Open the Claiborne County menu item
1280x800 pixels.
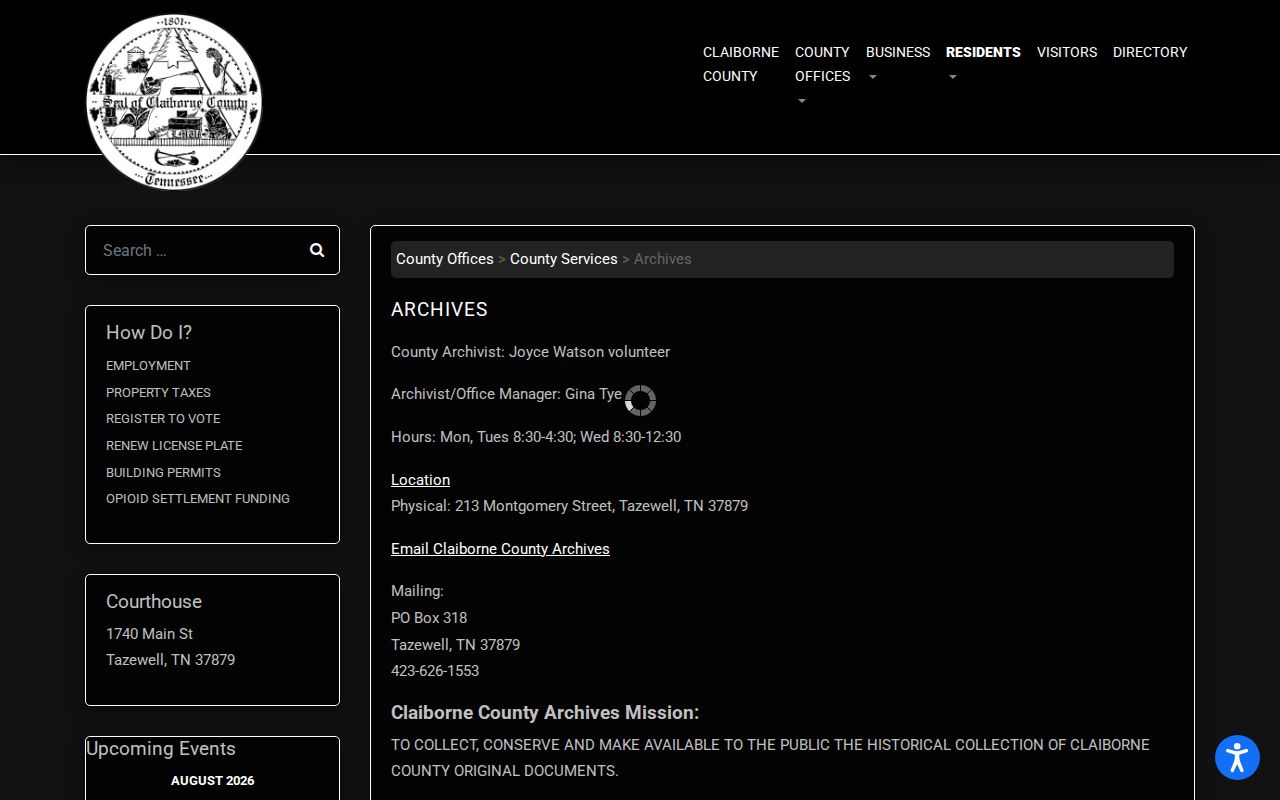pos(741,64)
